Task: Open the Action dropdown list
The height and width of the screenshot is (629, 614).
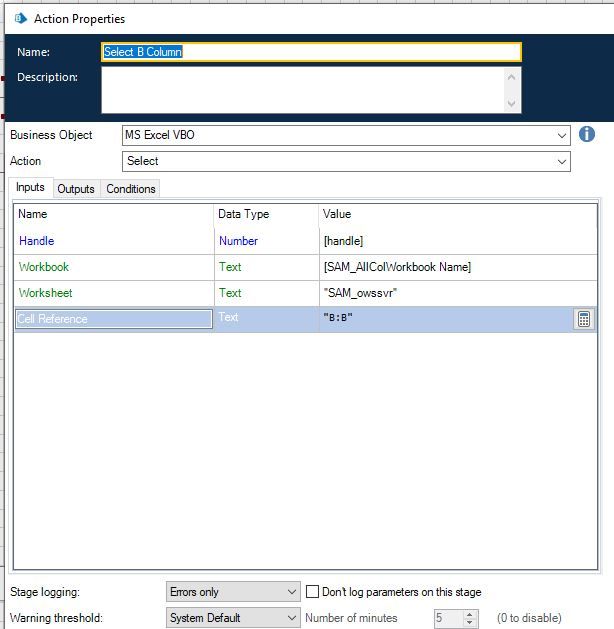Action: pos(563,161)
